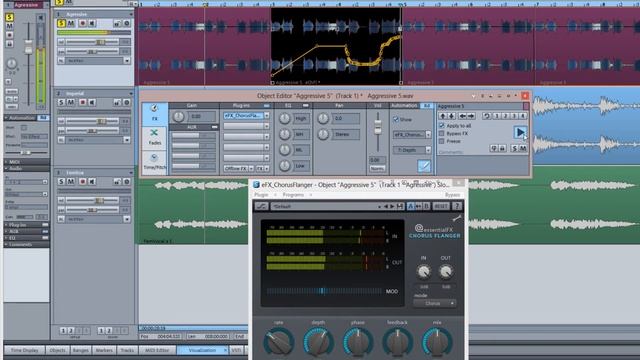This screenshot has height=360, width=640.
Task: Click the lock icon in Object Editor
Action: [502, 149]
